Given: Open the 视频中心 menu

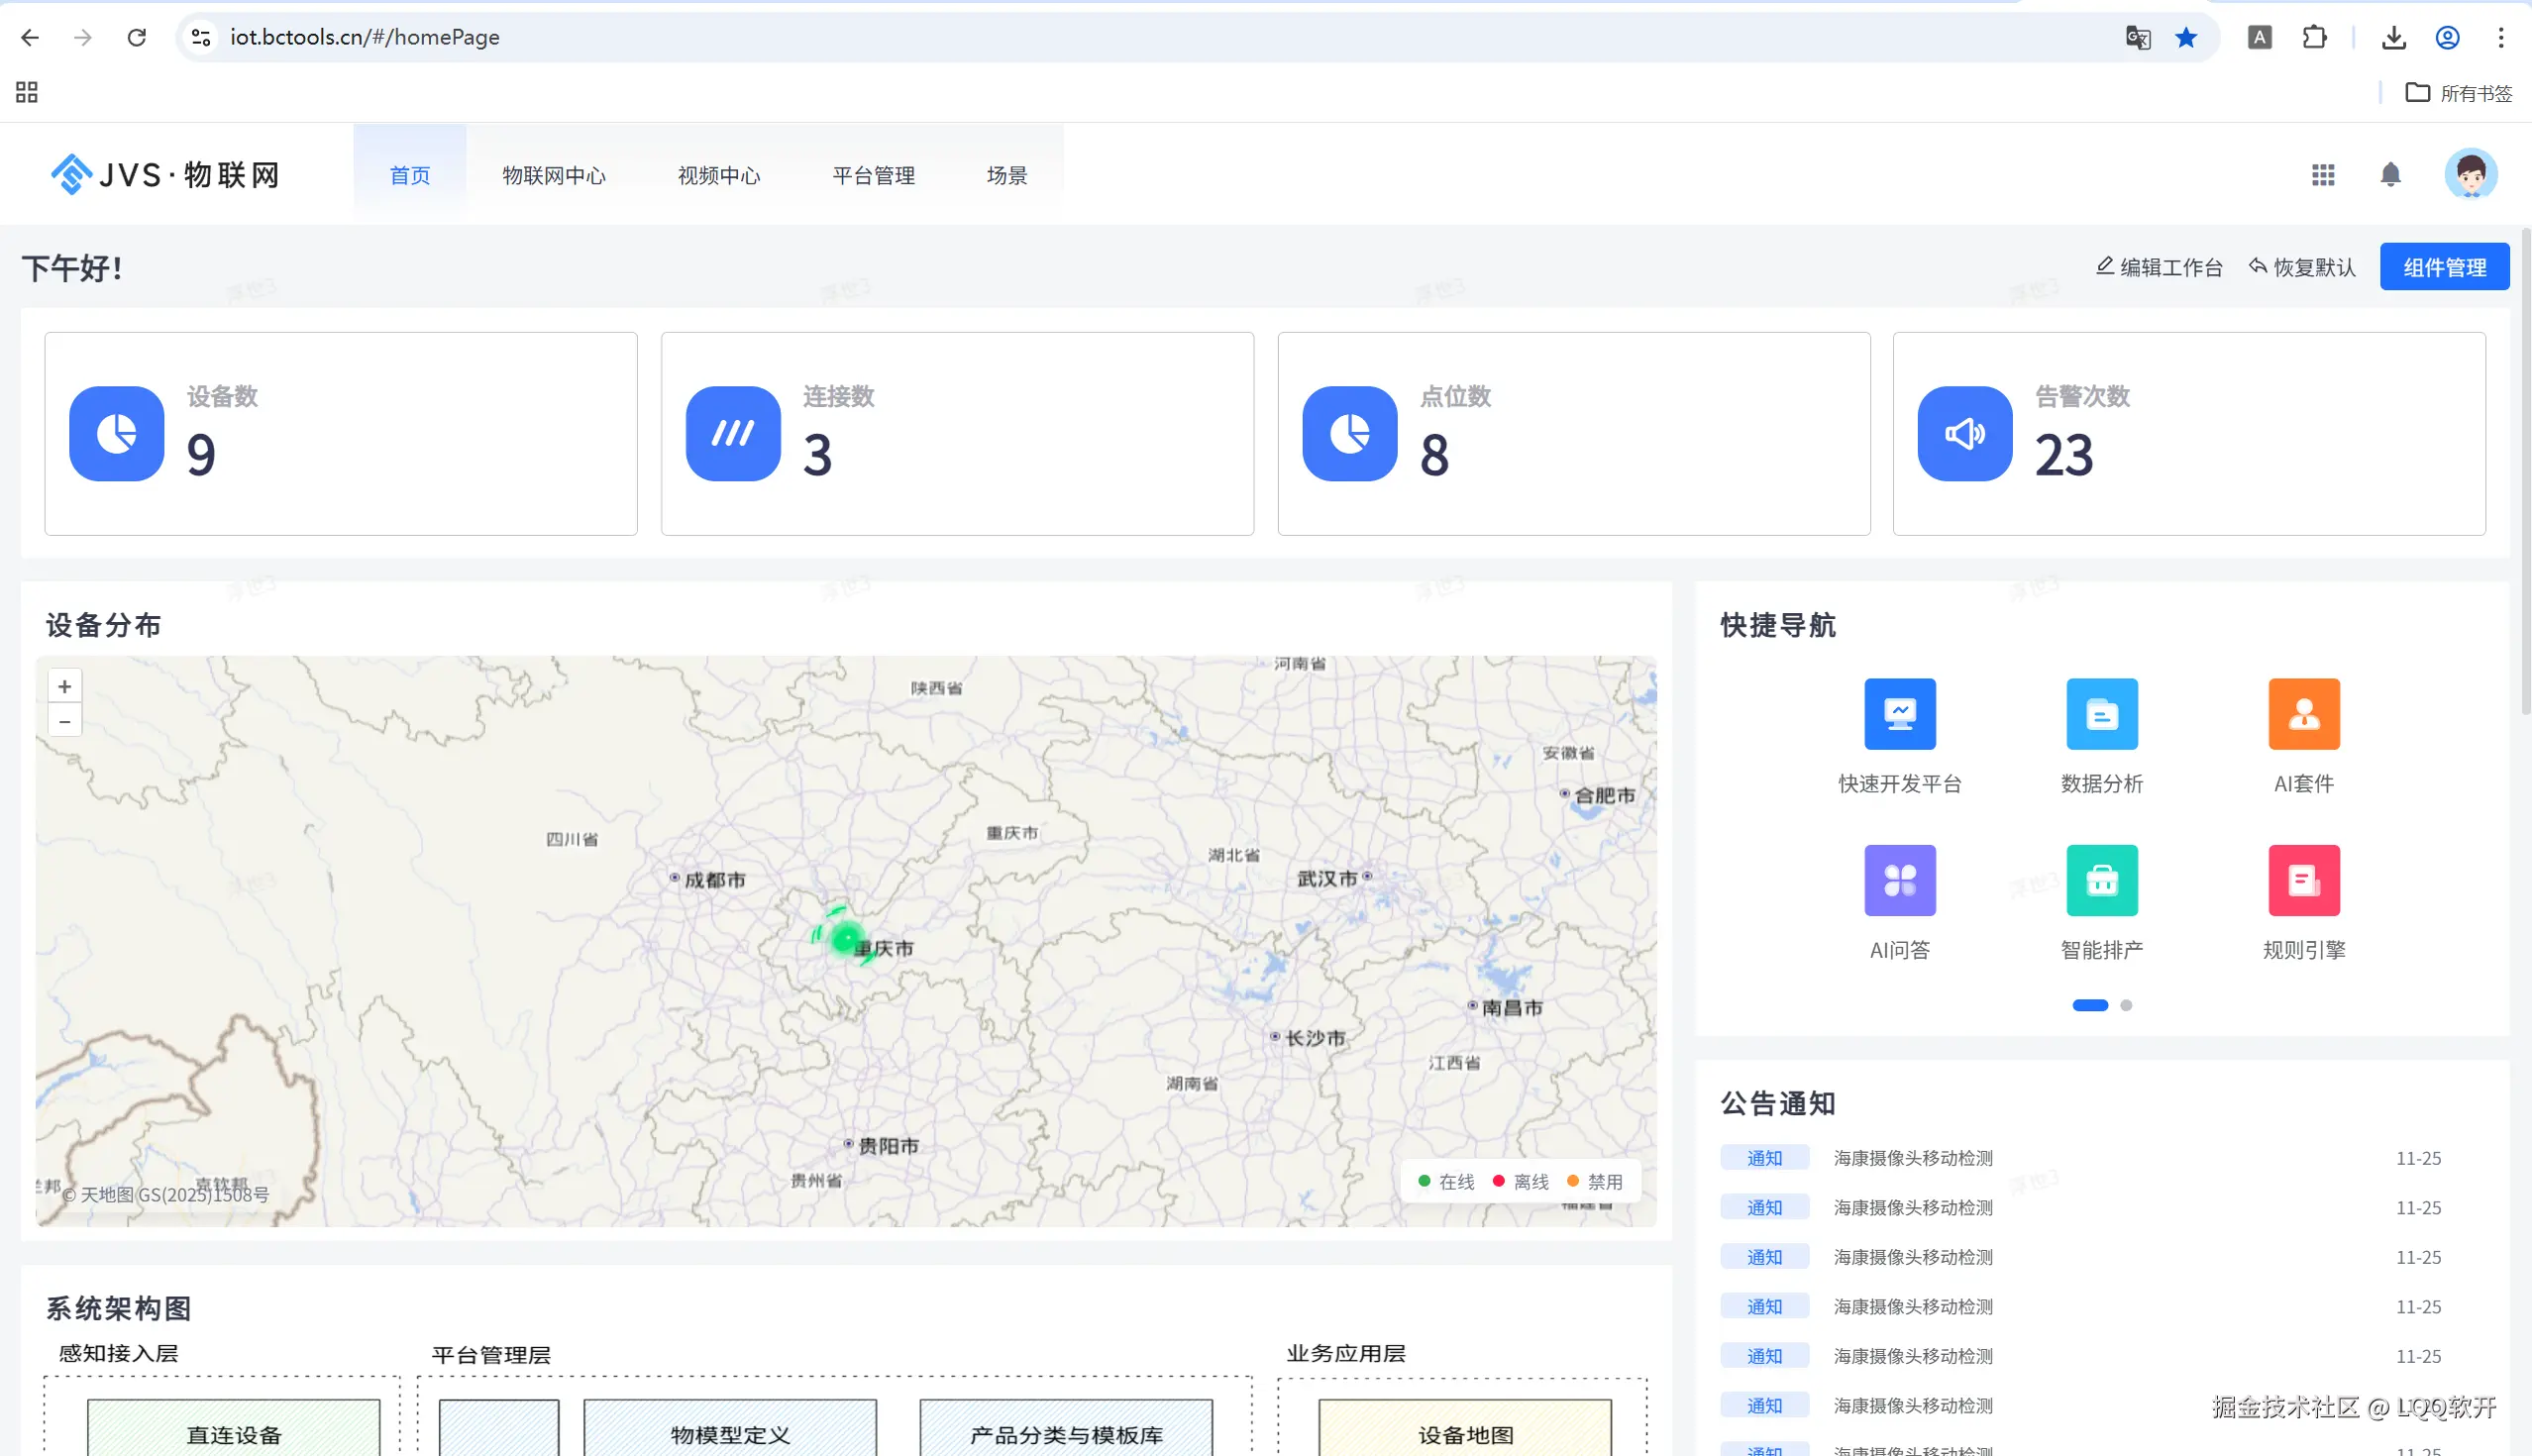Looking at the screenshot, I should 718,175.
